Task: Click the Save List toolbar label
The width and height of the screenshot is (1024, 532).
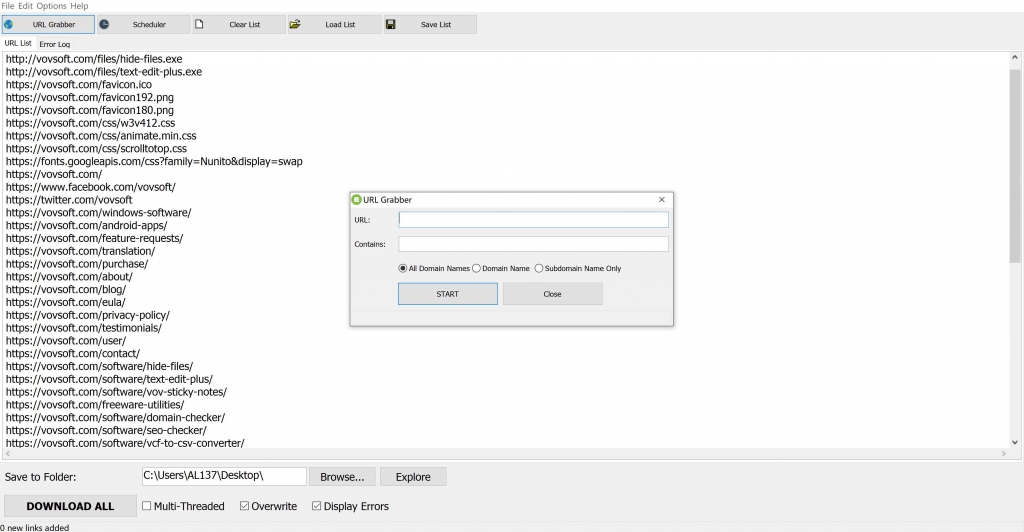Action: coord(436,25)
